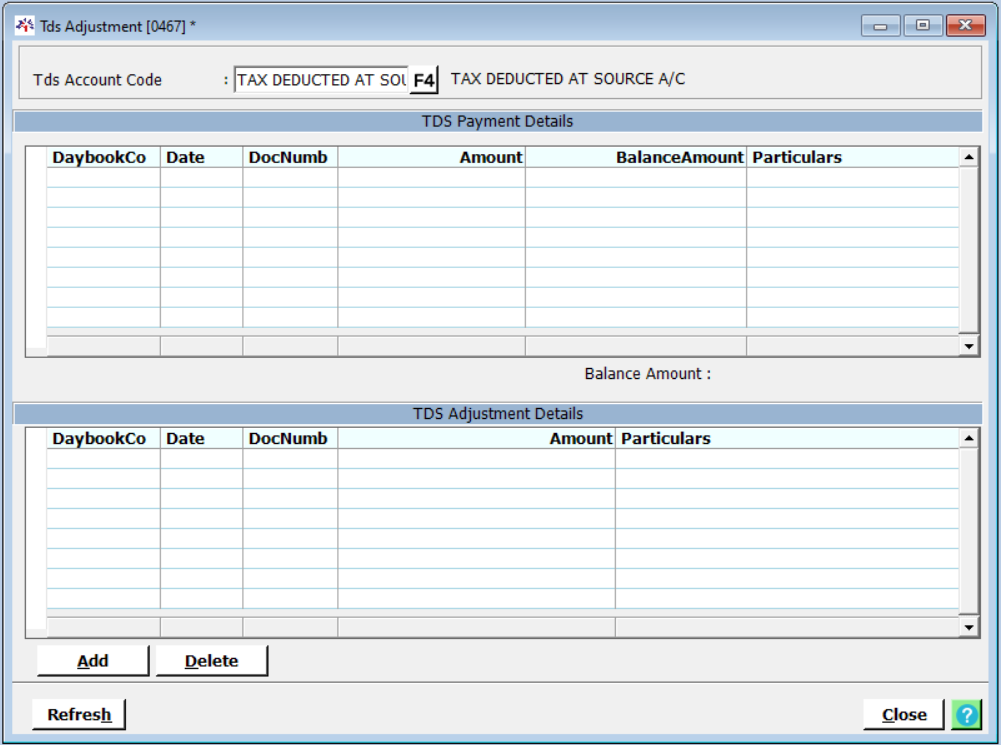The image size is (1001, 745).
Task: Select first Particulars cell in adjustment grid
Action: pos(786,459)
